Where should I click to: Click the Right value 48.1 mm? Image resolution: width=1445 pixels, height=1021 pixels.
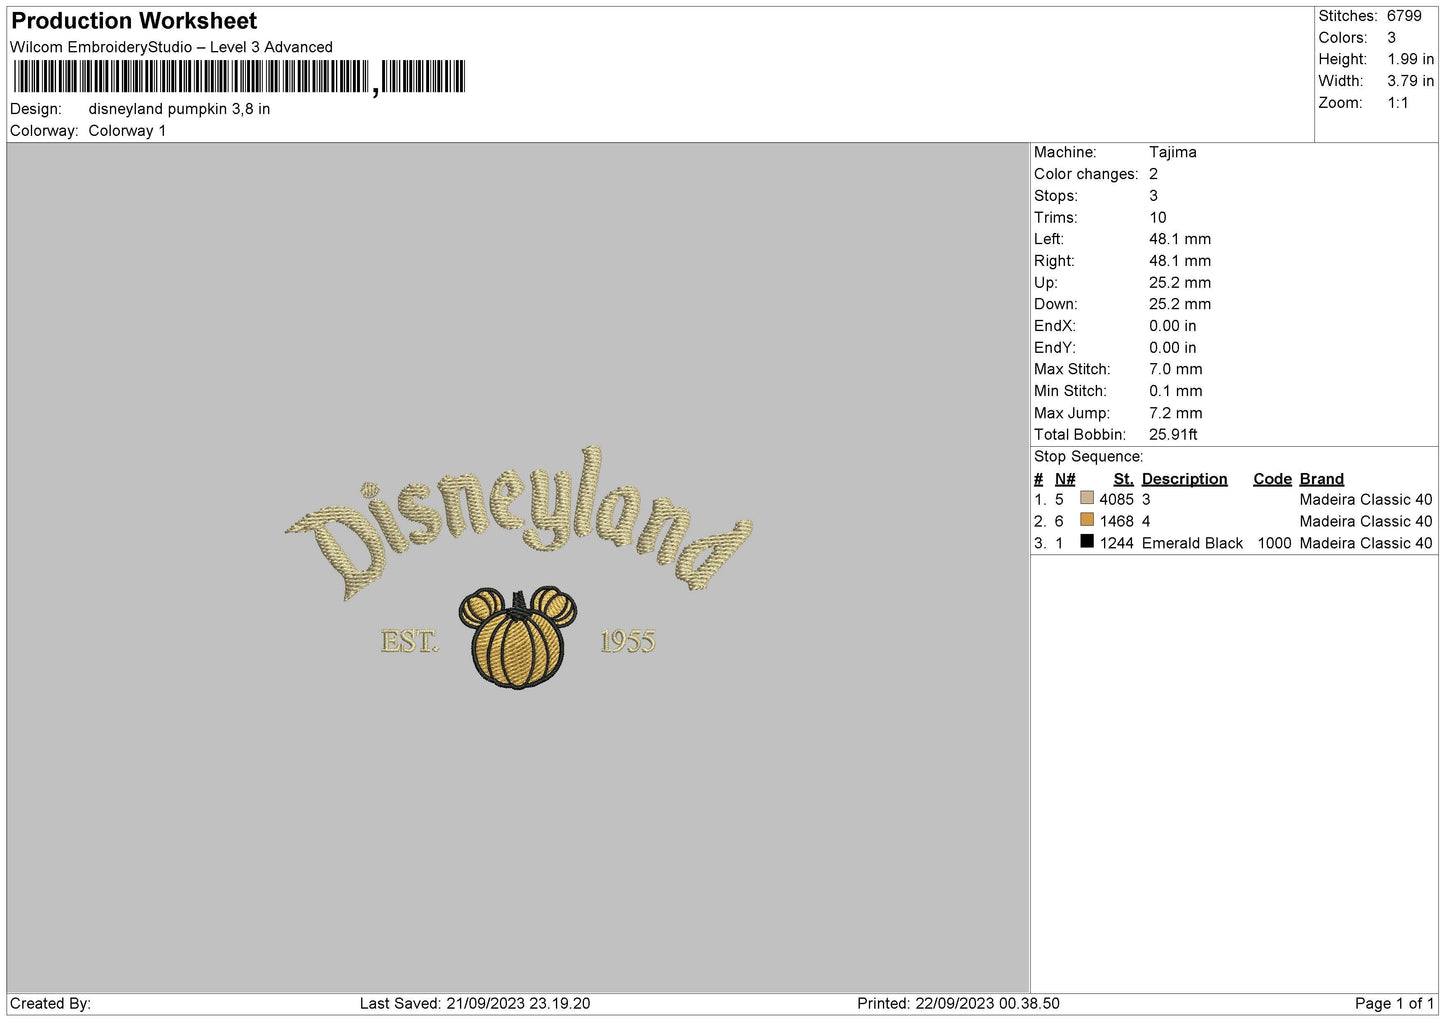1179,261
